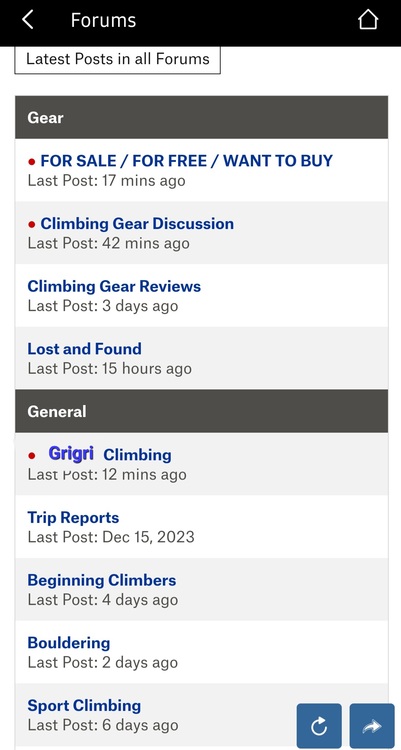The image size is (401, 750).
Task: Click the refresh icon button
Action: [319, 726]
